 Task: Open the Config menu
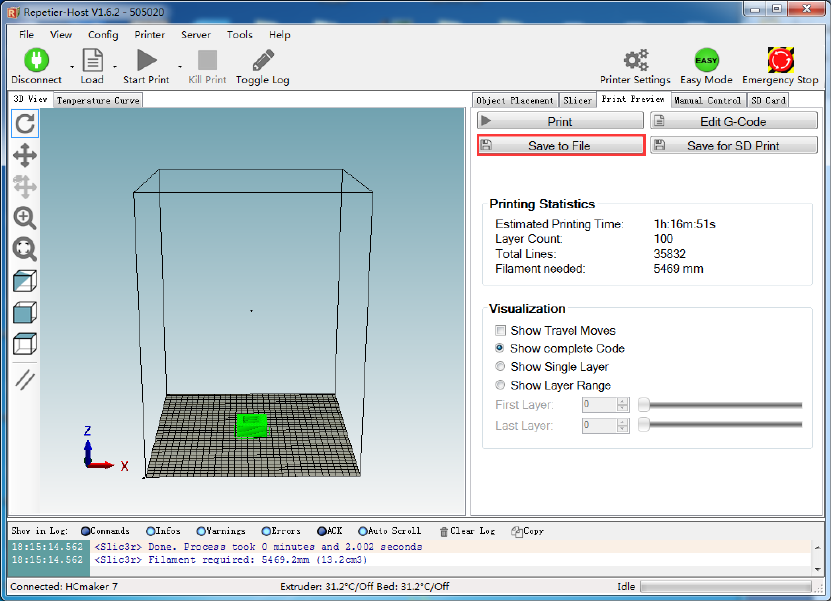click(103, 34)
